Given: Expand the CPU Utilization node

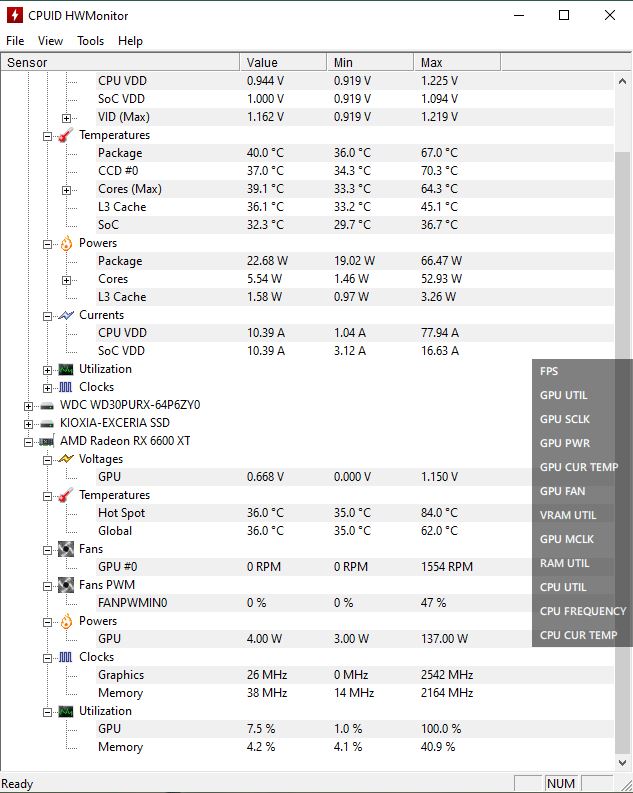Looking at the screenshot, I should [47, 369].
